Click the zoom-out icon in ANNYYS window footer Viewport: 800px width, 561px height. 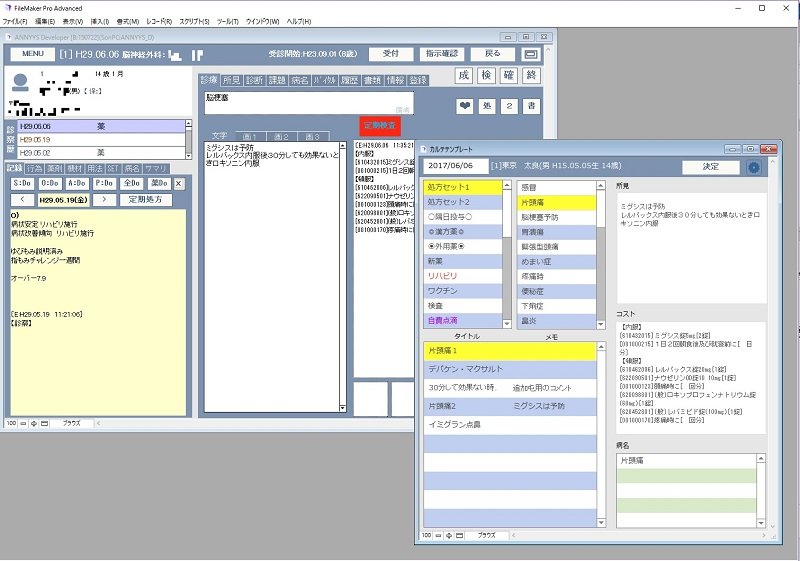(23, 423)
